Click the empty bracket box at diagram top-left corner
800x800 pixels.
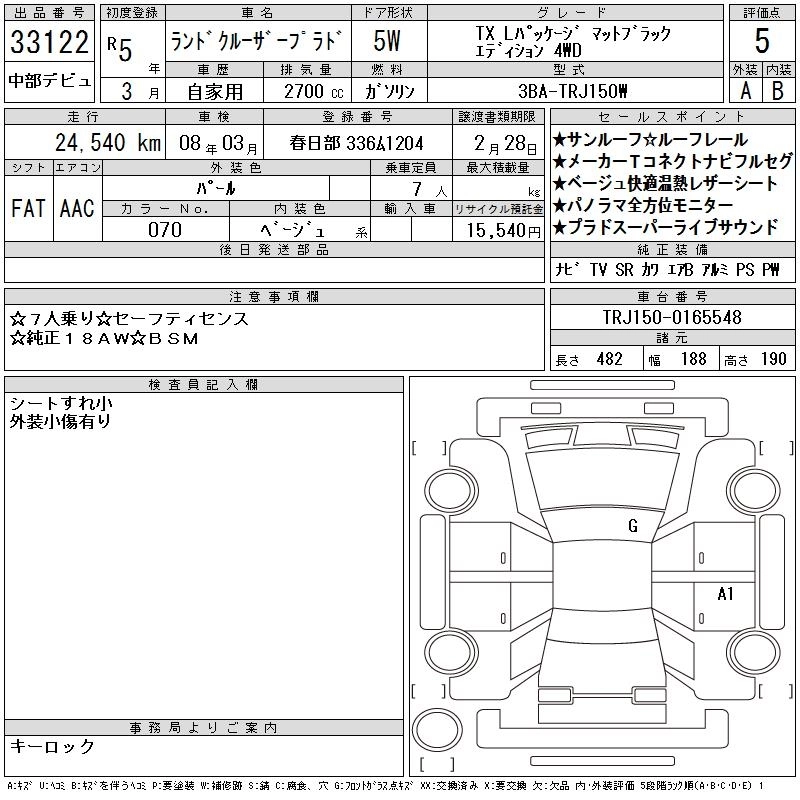coord(429,447)
